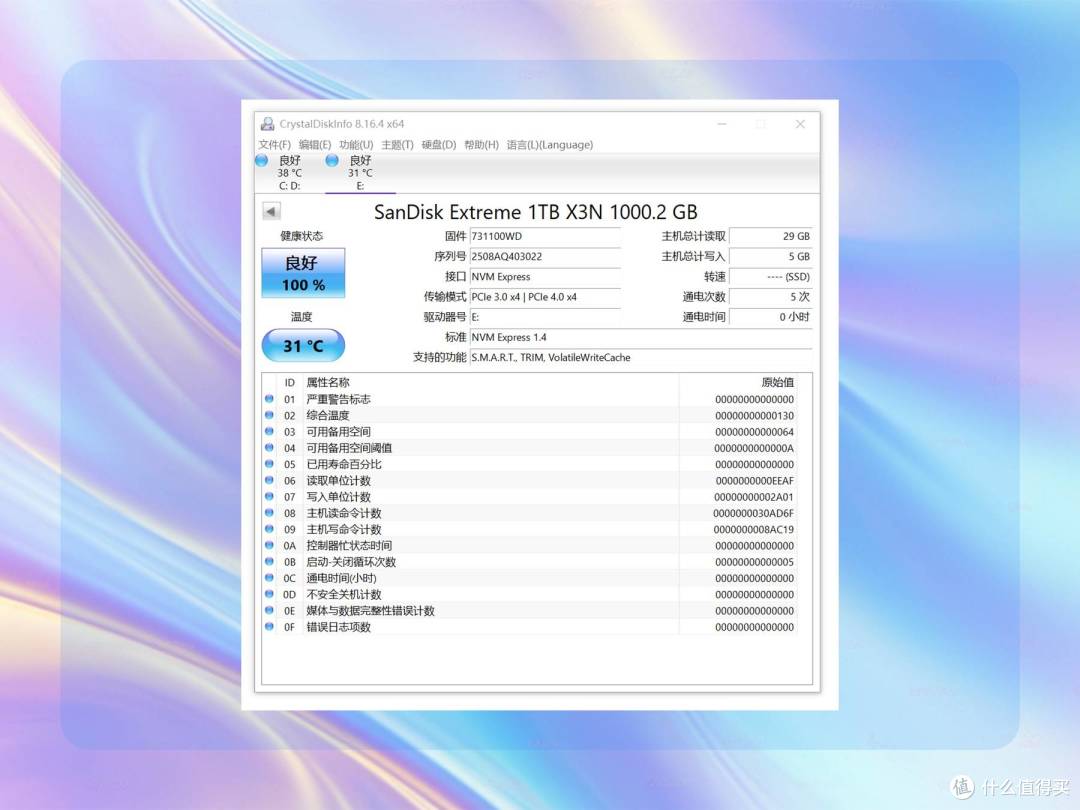Image resolution: width=1080 pixels, height=810 pixels.
Task: Click the raw value 0000000030AD6F
Action: [754, 513]
